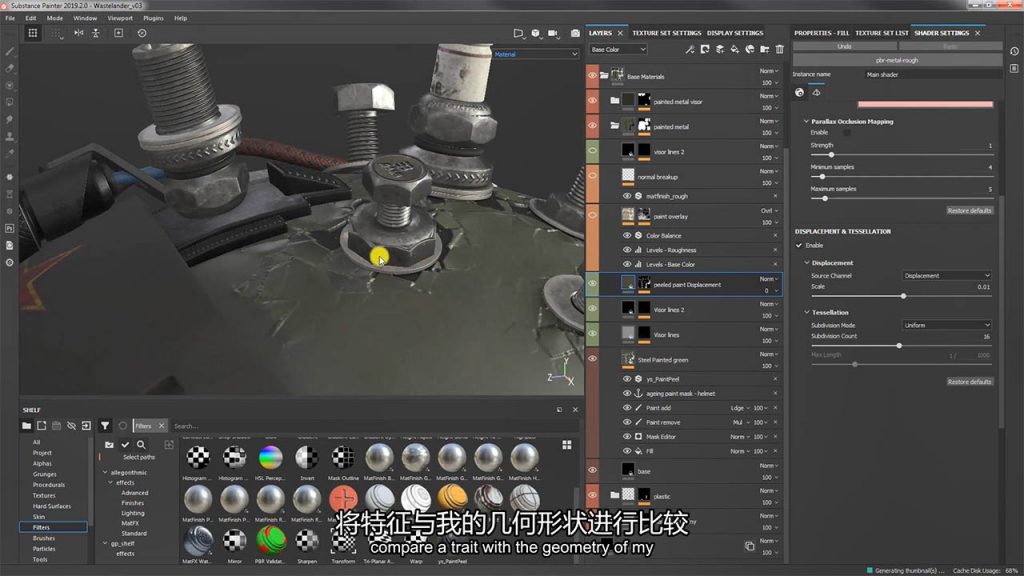Click the mirror symmetry toolbar icon
Screen dimensions: 1024x576
(x=78, y=33)
